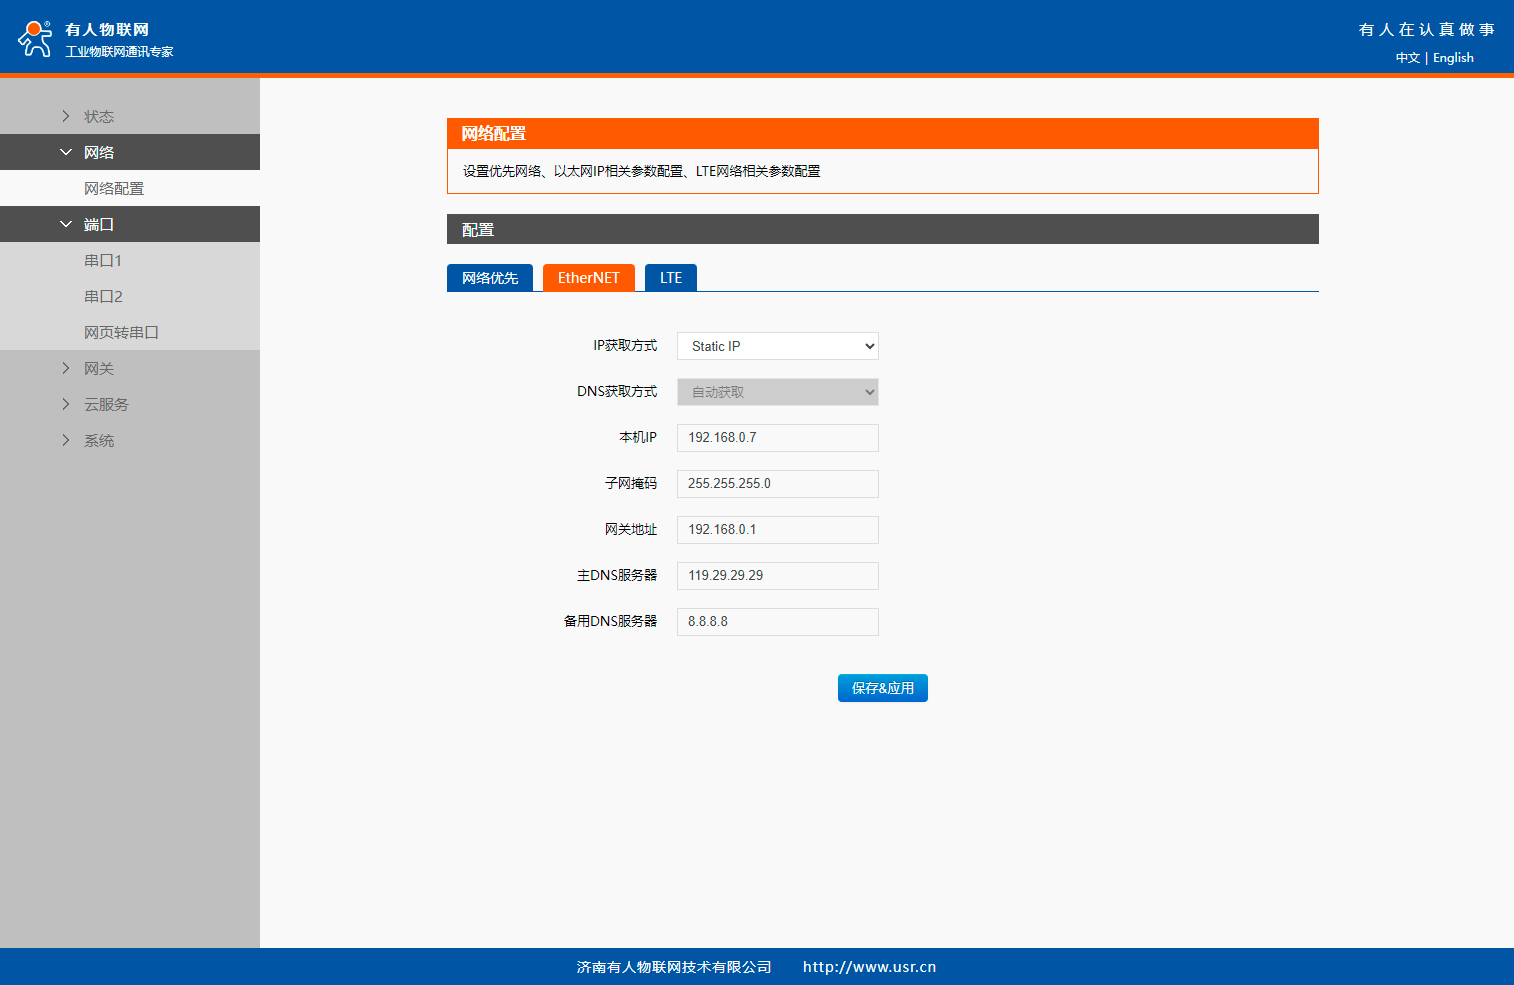Click the 子网掩码 input field
This screenshot has width=1514, height=985.
777,484
